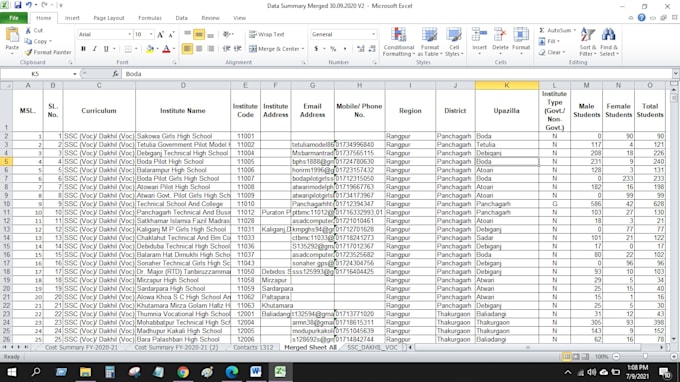
Task: Open Cell Styles gallery
Action: point(454,42)
